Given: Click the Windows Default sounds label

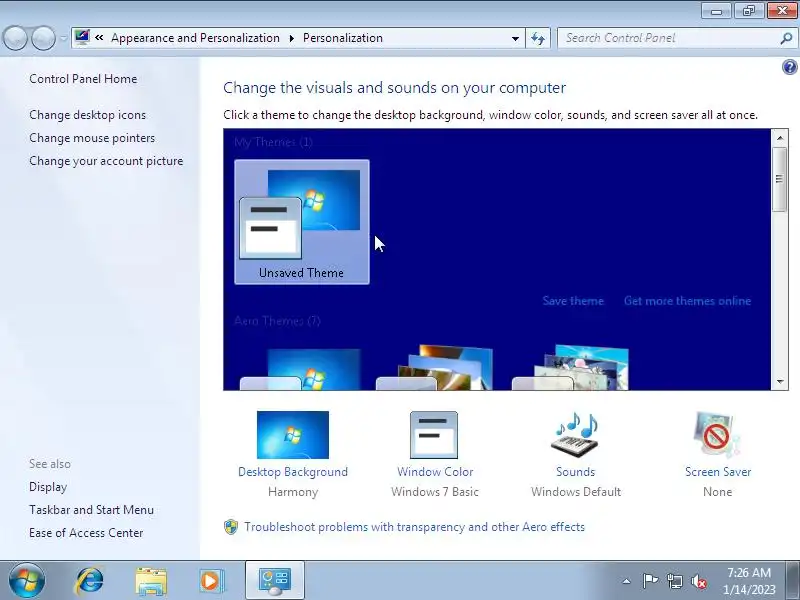Looking at the screenshot, I should [x=576, y=492].
